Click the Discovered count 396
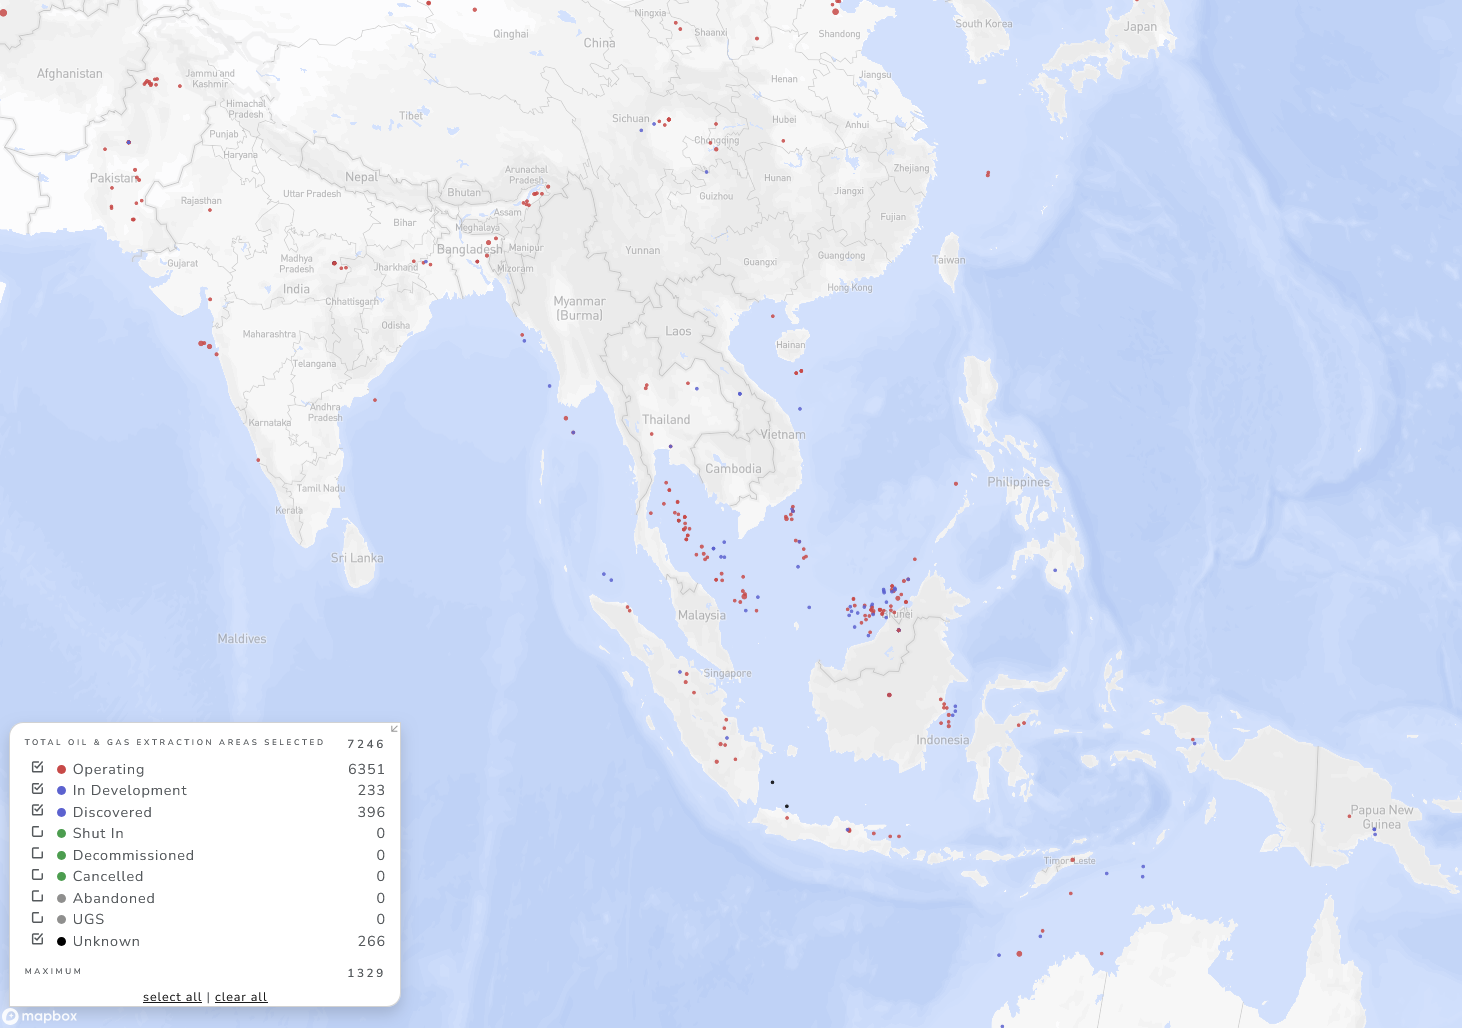This screenshot has width=1462, height=1028. pyautogui.click(x=371, y=812)
